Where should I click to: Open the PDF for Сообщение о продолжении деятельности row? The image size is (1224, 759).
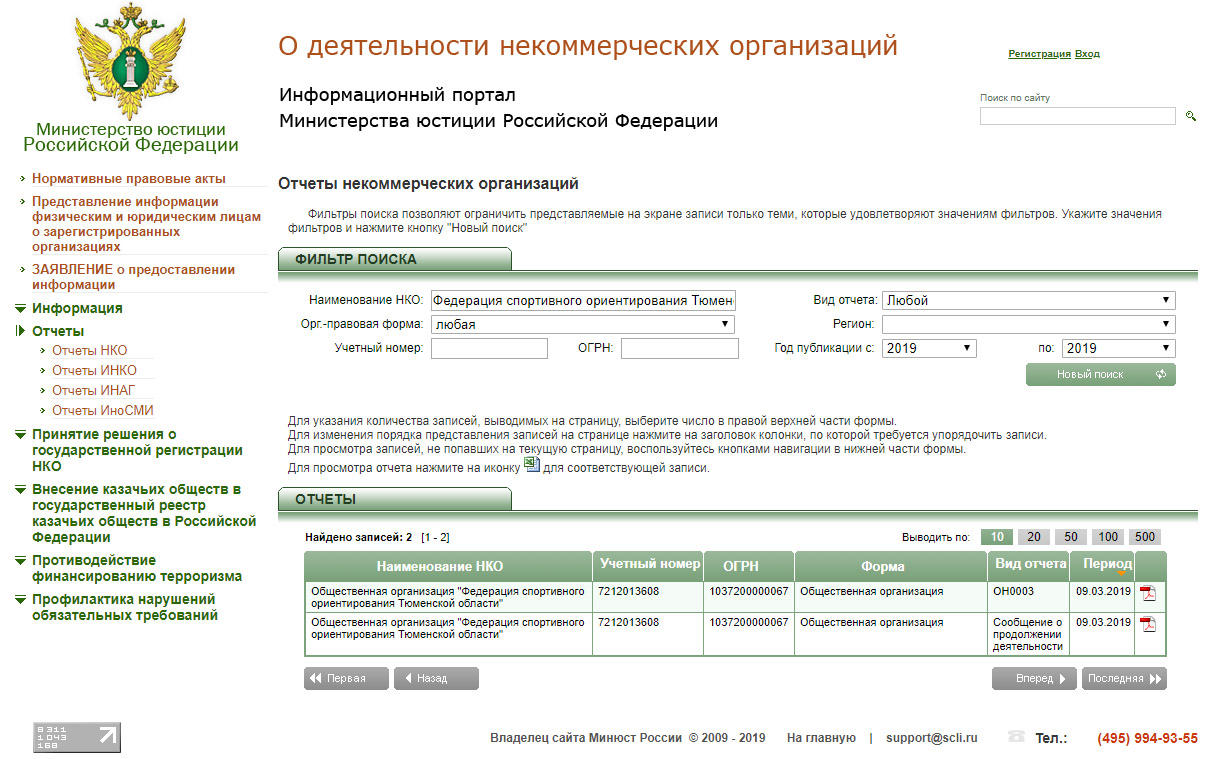click(1148, 624)
